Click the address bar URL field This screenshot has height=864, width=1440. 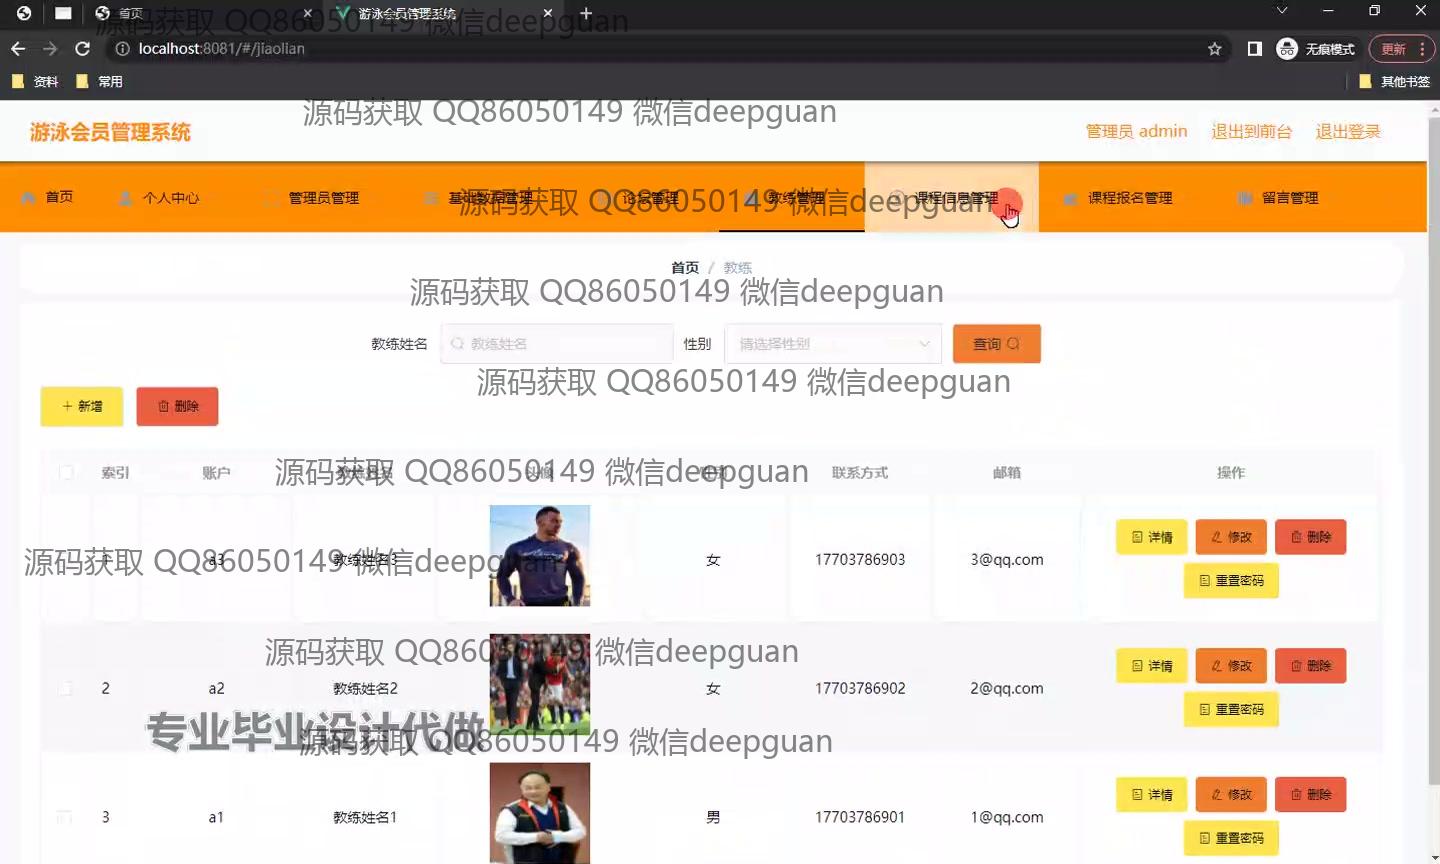(x=660, y=49)
